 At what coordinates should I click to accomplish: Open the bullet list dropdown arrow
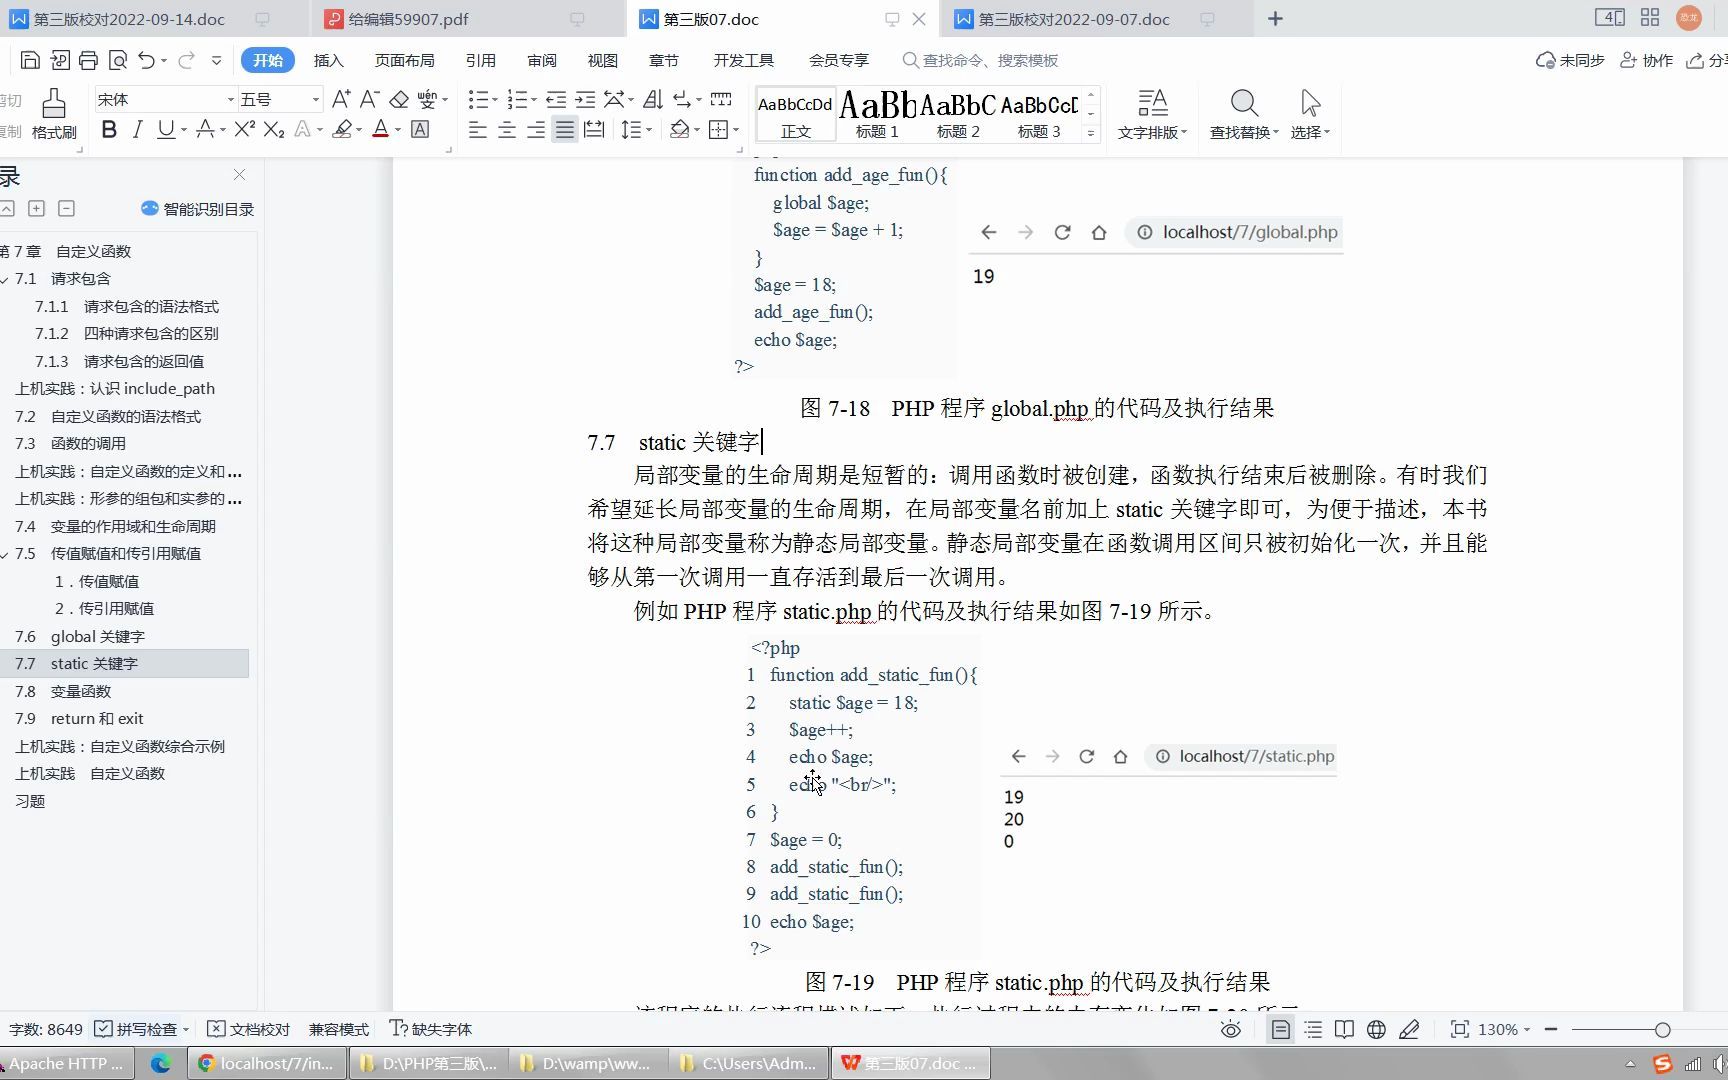(x=495, y=99)
